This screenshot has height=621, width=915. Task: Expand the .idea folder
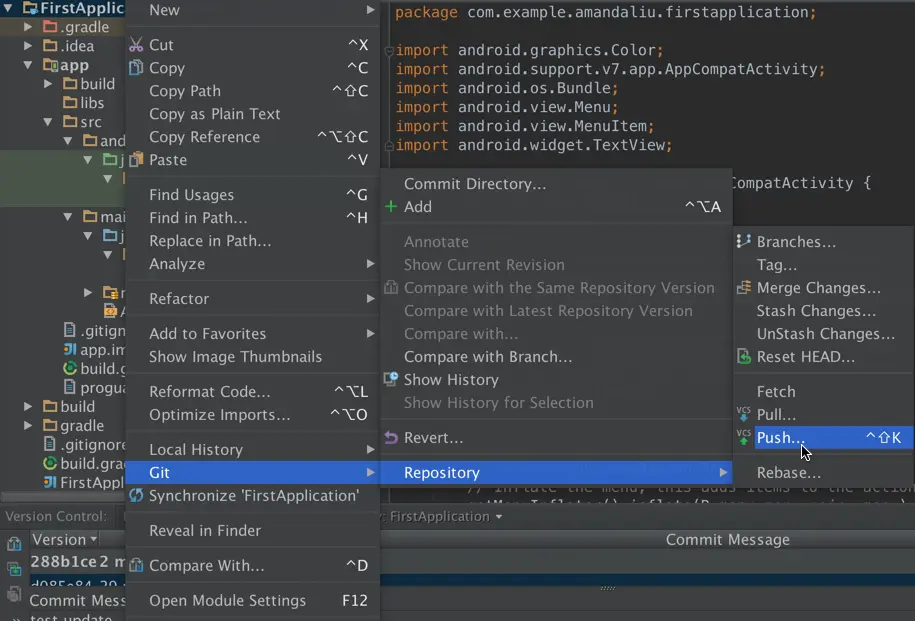[28, 46]
